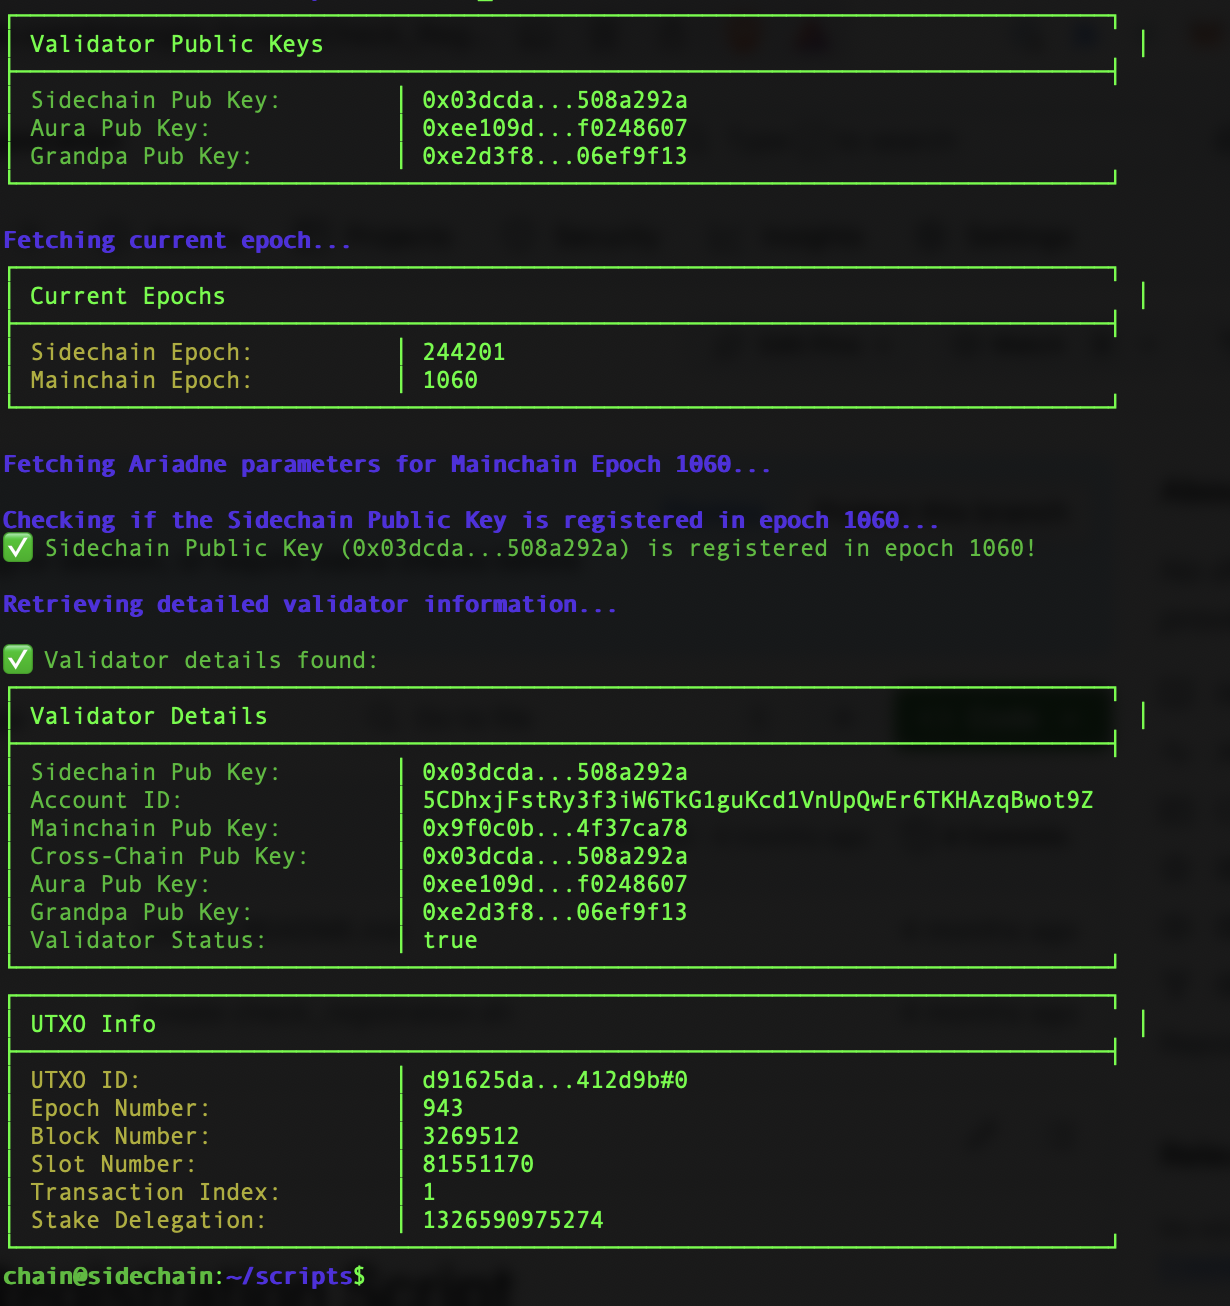
Task: Click the "Fetching Ariadne parameters" status line
Action: (x=386, y=464)
